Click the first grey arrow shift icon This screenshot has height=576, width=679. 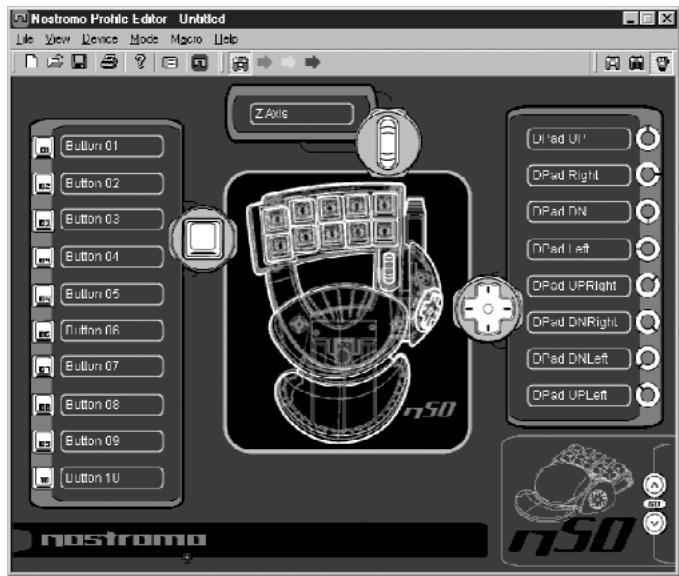264,62
